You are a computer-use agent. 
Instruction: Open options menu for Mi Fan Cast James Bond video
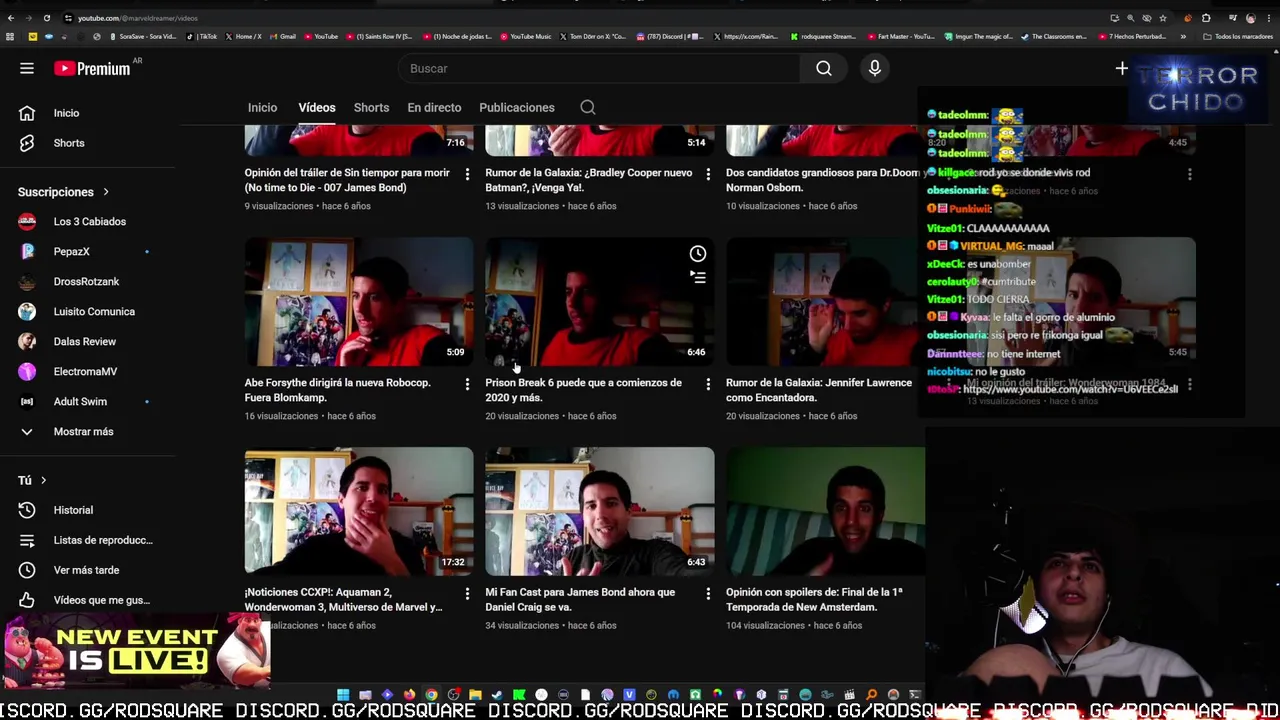708,594
